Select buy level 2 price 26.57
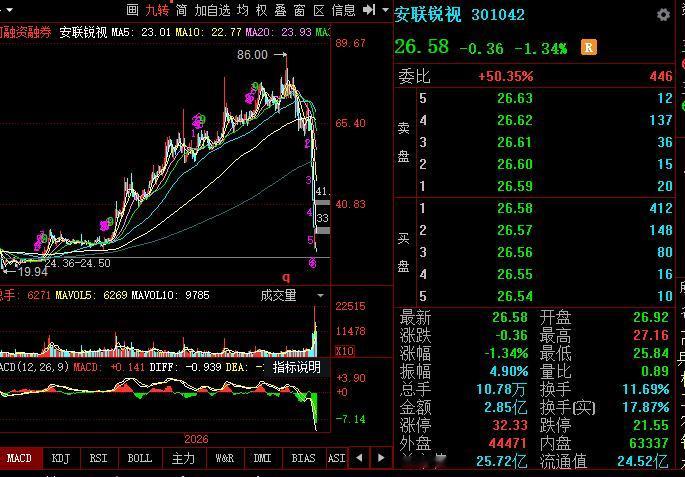The width and height of the screenshot is (685, 477). (515, 230)
